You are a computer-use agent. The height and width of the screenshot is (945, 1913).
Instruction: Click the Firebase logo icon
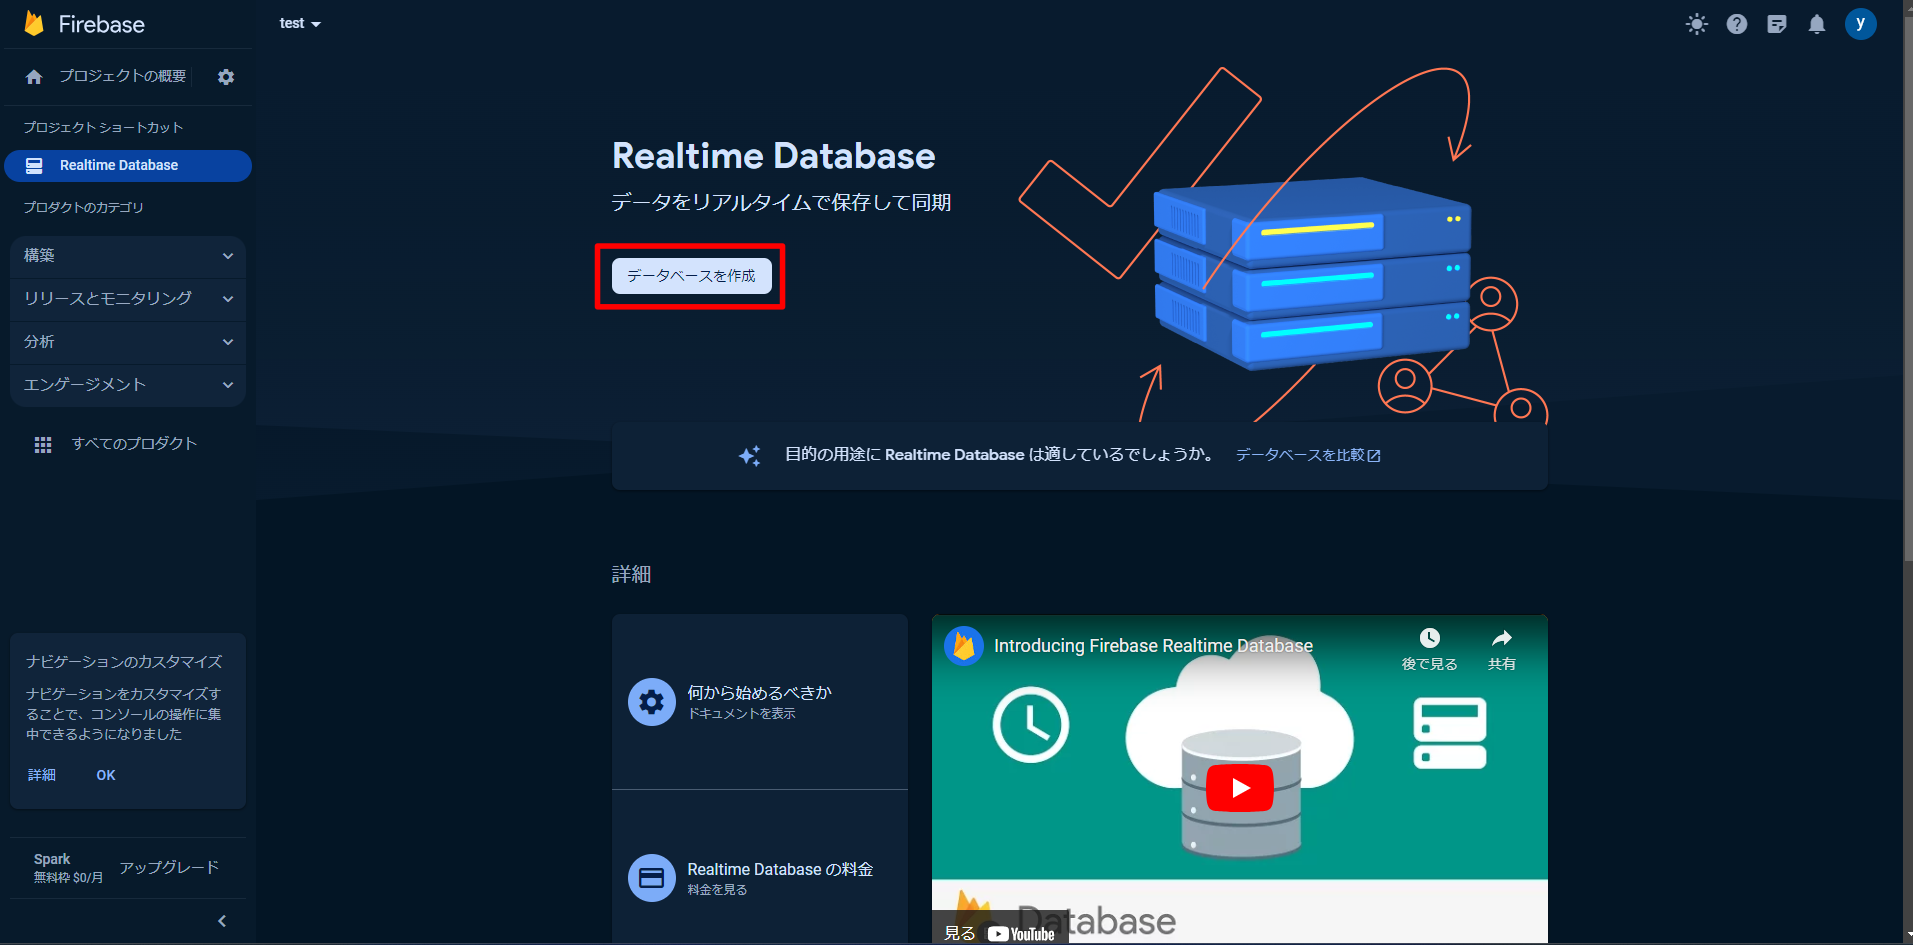pos(33,23)
